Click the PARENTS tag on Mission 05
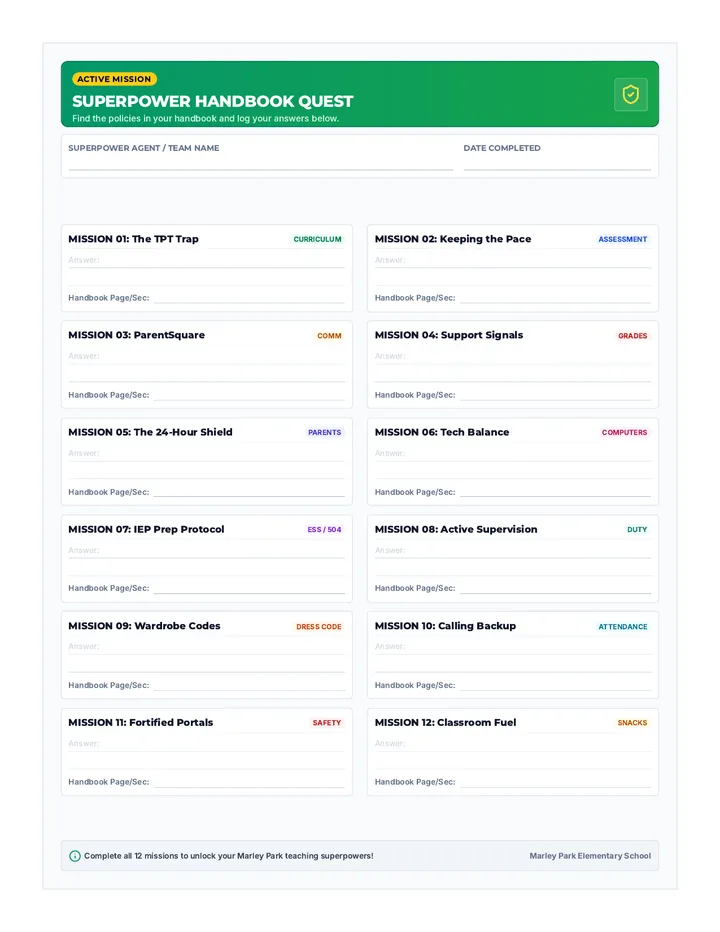The image size is (720, 932). coord(325,432)
